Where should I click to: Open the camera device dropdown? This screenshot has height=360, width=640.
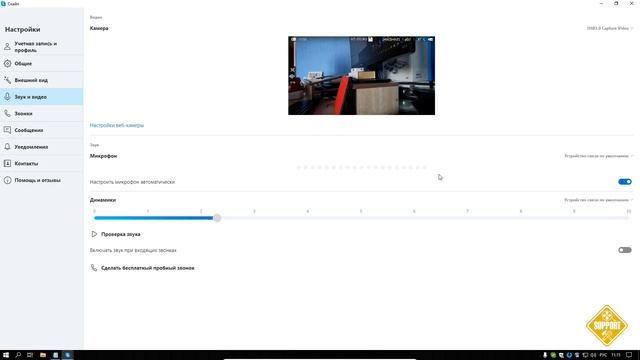pyautogui.click(x=610, y=28)
